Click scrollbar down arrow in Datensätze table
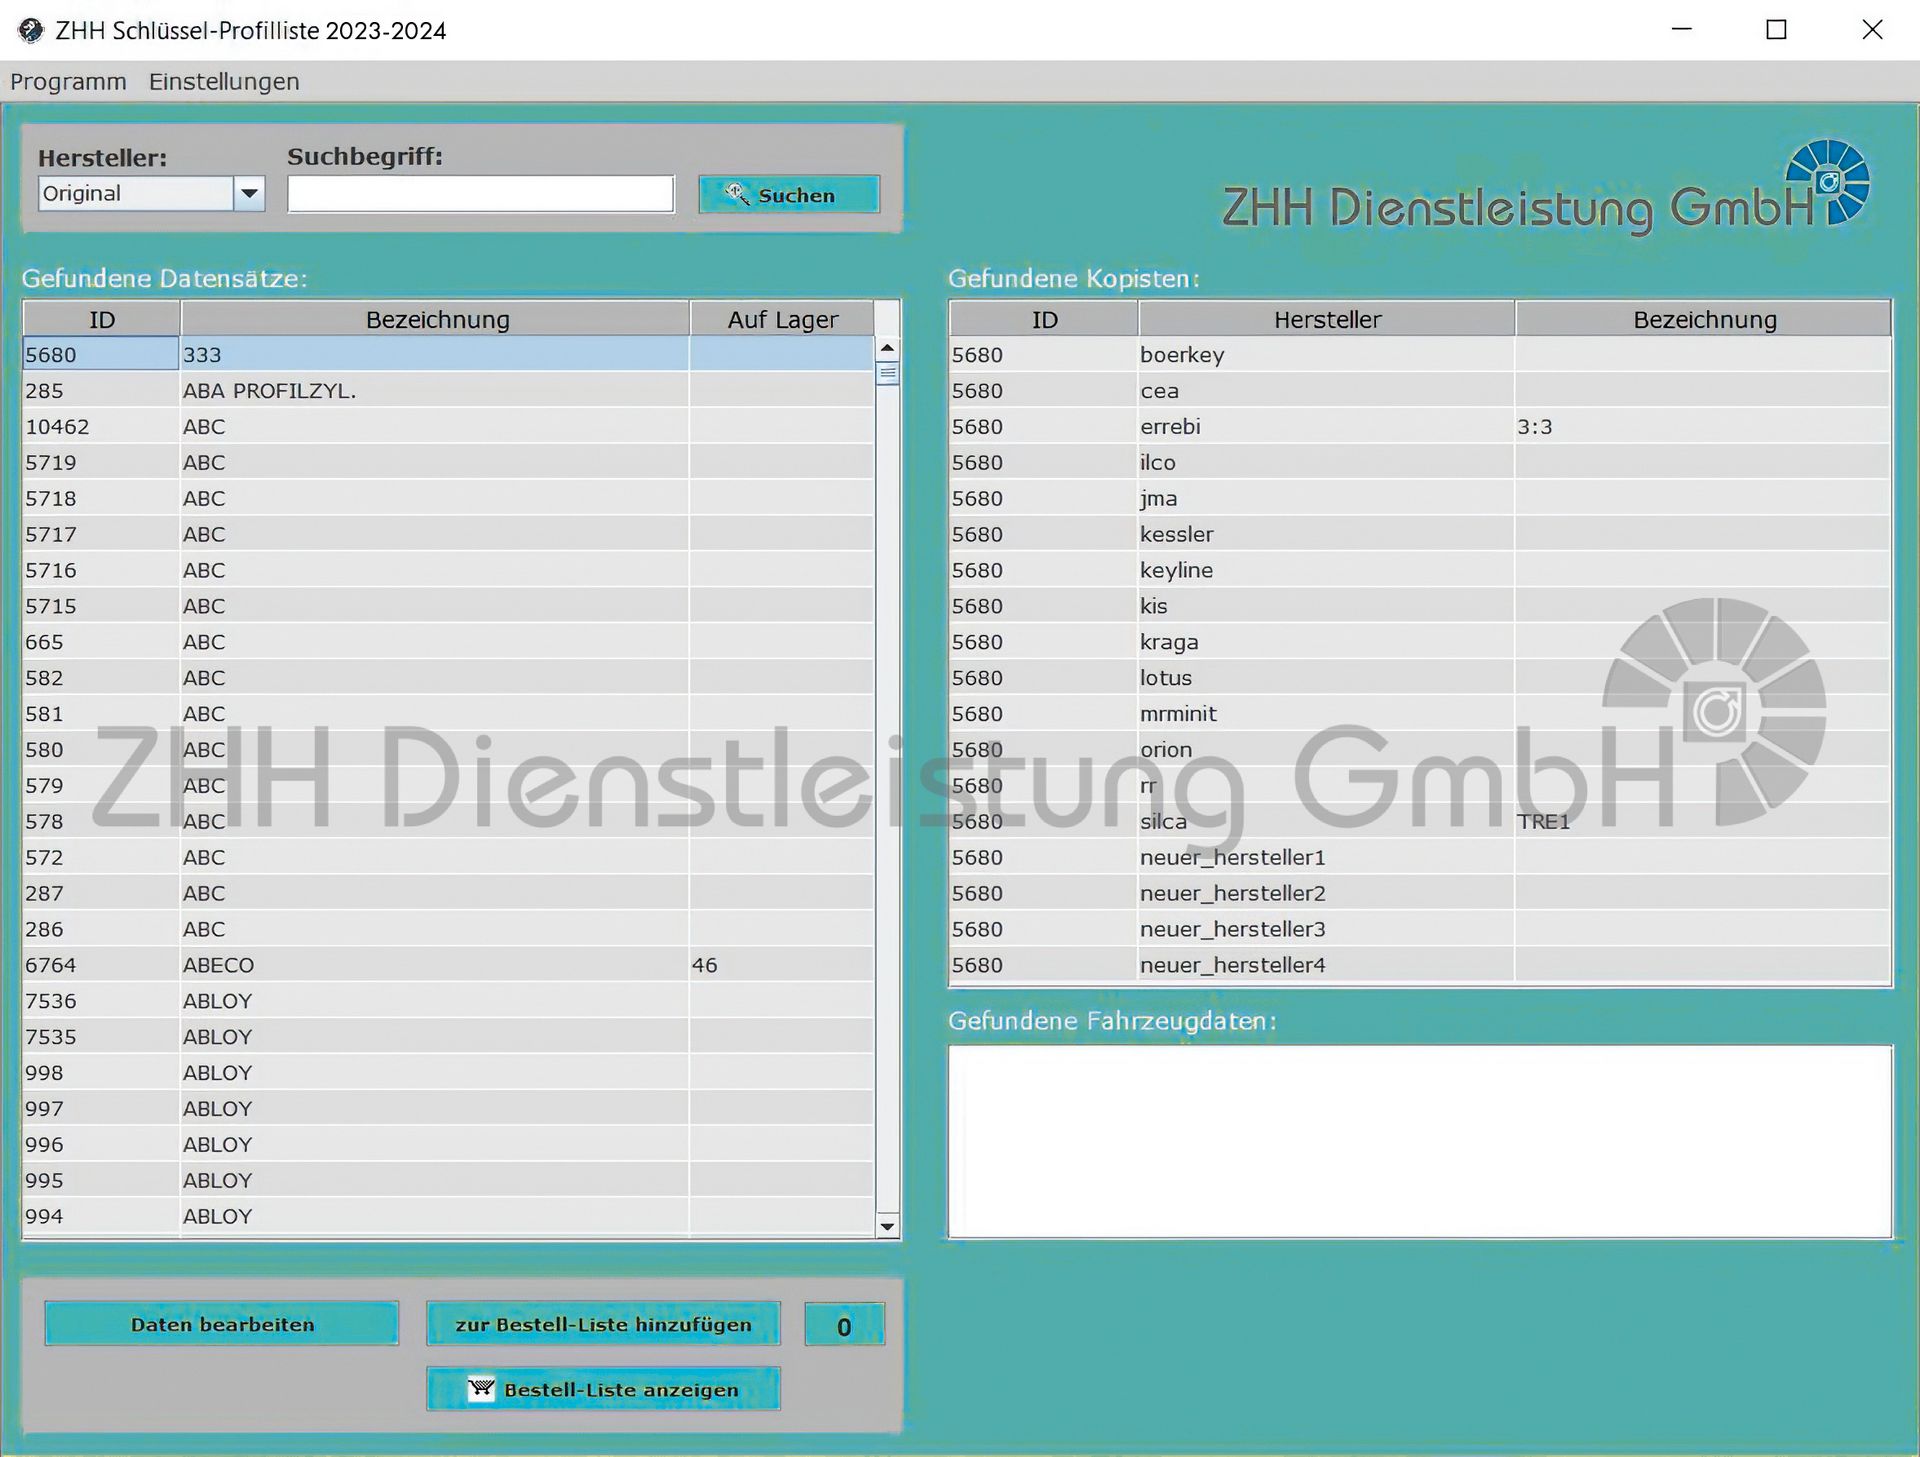Image resolution: width=1920 pixels, height=1457 pixels. tap(887, 1226)
